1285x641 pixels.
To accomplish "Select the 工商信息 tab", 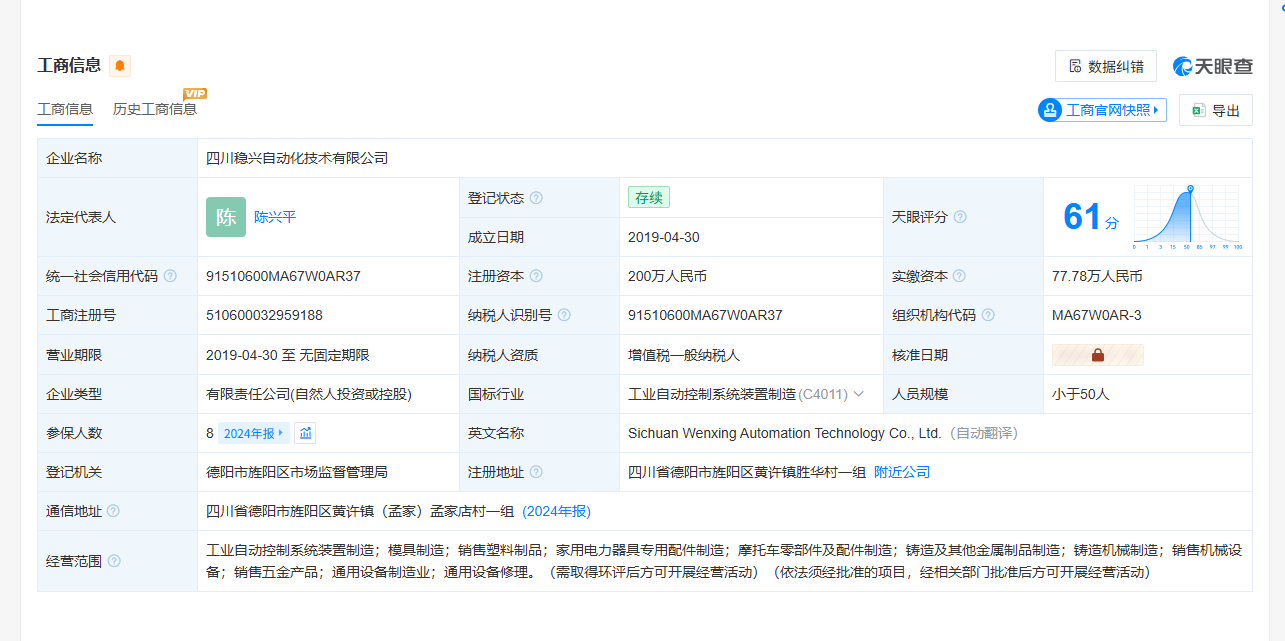I will [65, 109].
